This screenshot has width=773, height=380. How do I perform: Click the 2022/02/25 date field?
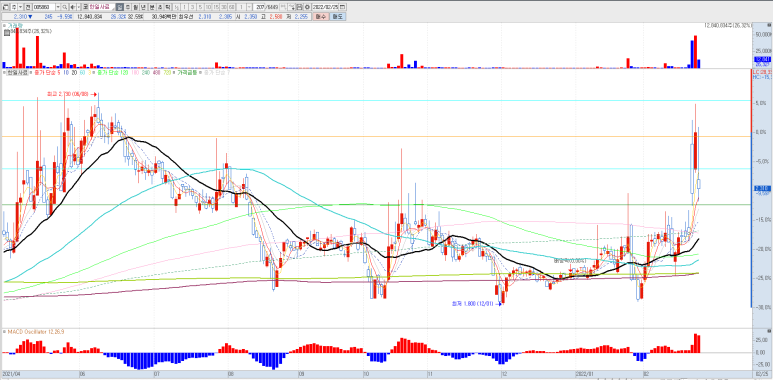point(325,7)
